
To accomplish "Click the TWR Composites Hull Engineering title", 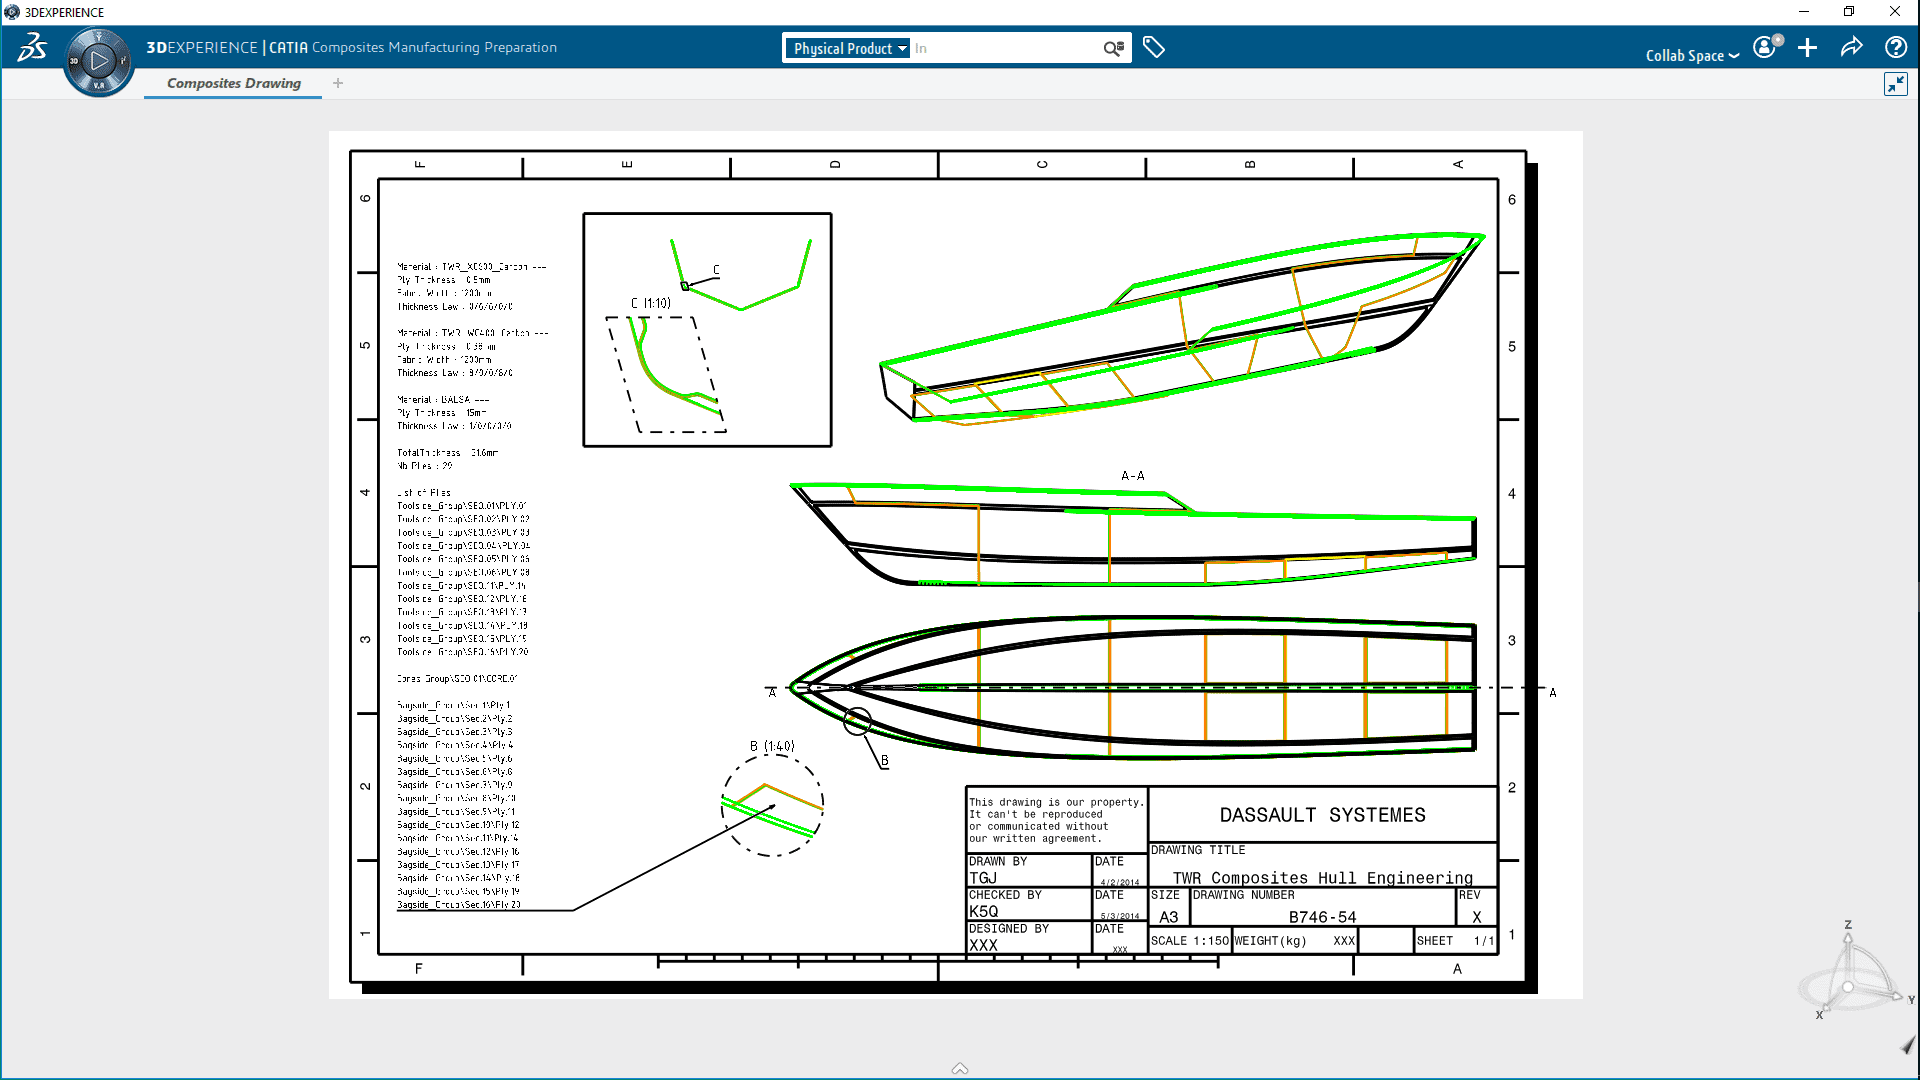I will click(1322, 877).
